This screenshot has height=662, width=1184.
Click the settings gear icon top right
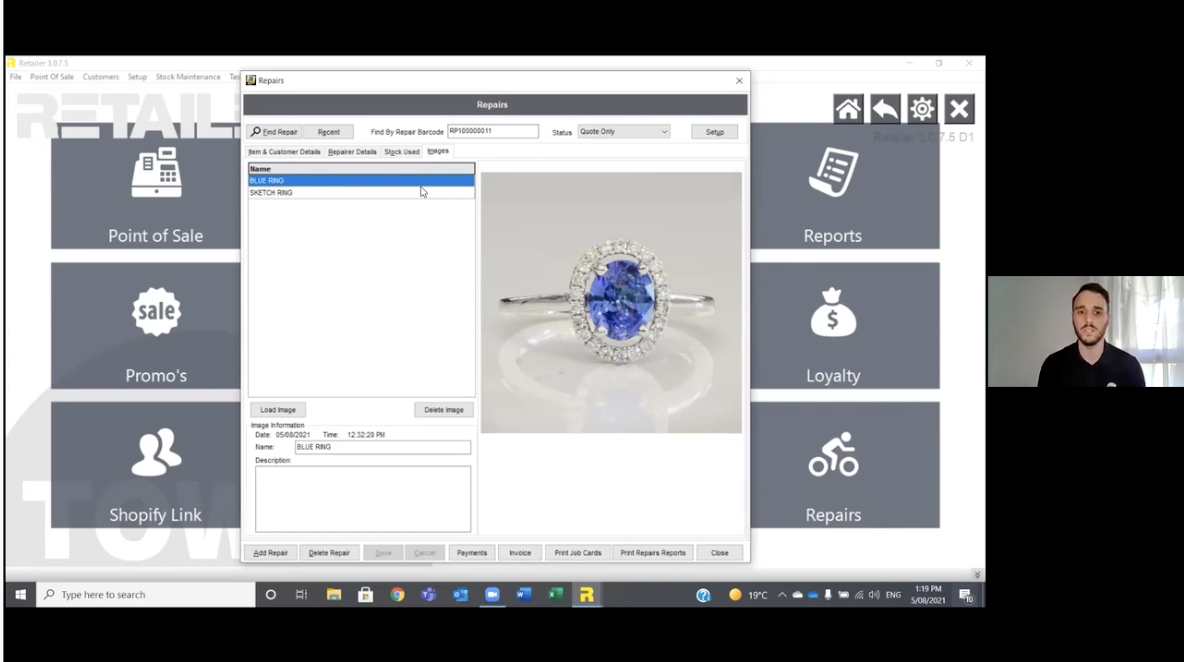point(921,108)
